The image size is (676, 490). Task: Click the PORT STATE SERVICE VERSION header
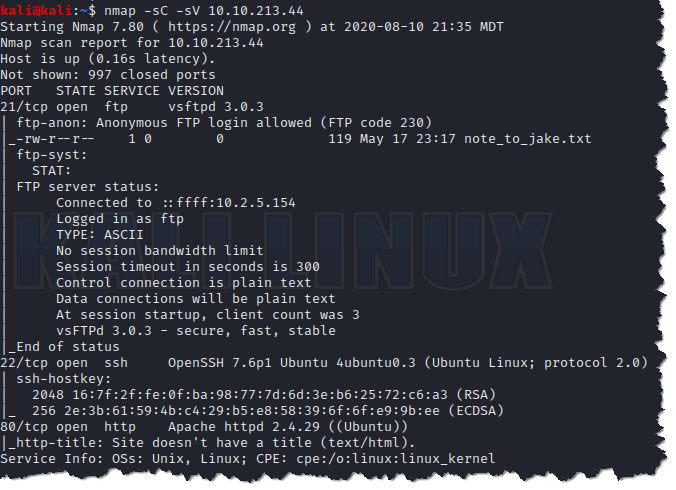coord(111,91)
